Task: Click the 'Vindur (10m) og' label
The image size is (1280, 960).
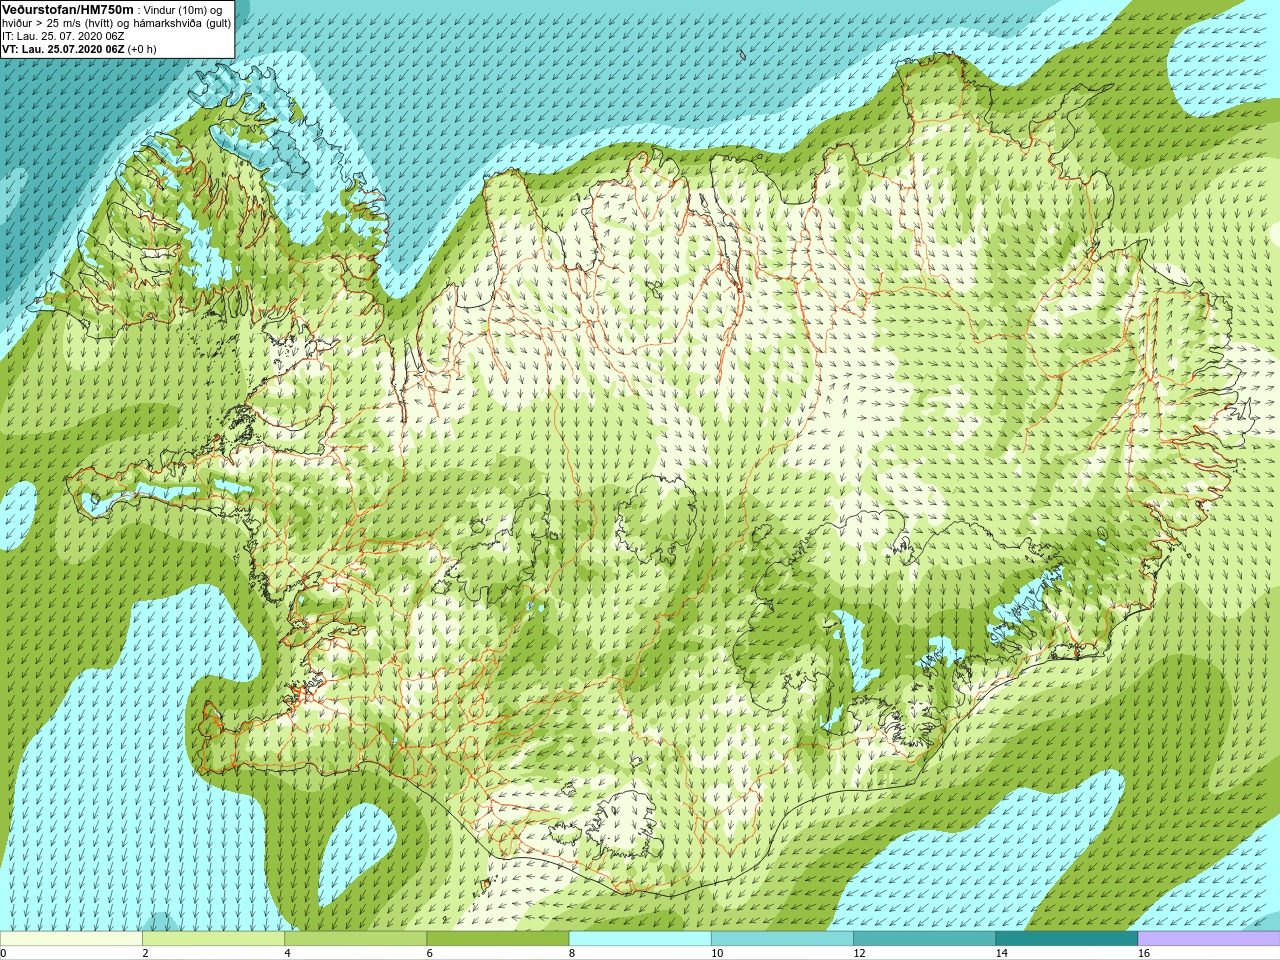Action: pyautogui.click(x=183, y=10)
